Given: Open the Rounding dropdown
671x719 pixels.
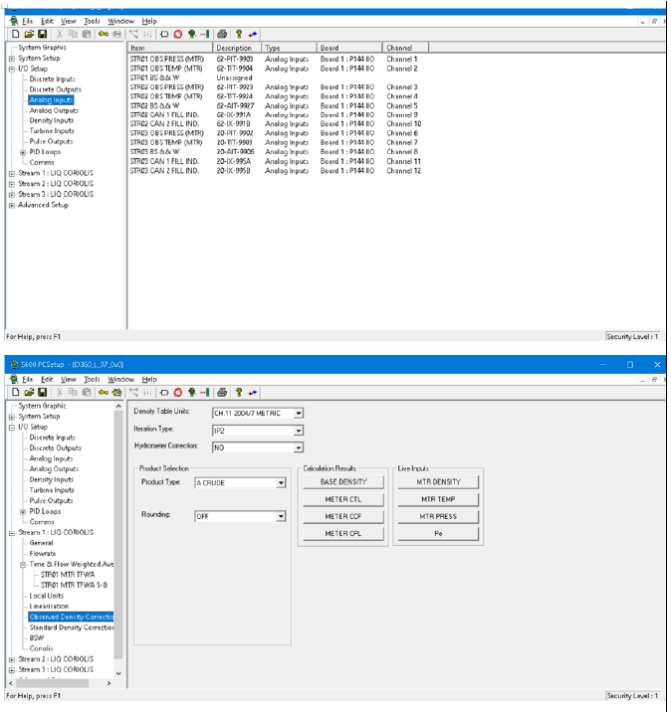Looking at the screenshot, I should pyautogui.click(x=281, y=516).
